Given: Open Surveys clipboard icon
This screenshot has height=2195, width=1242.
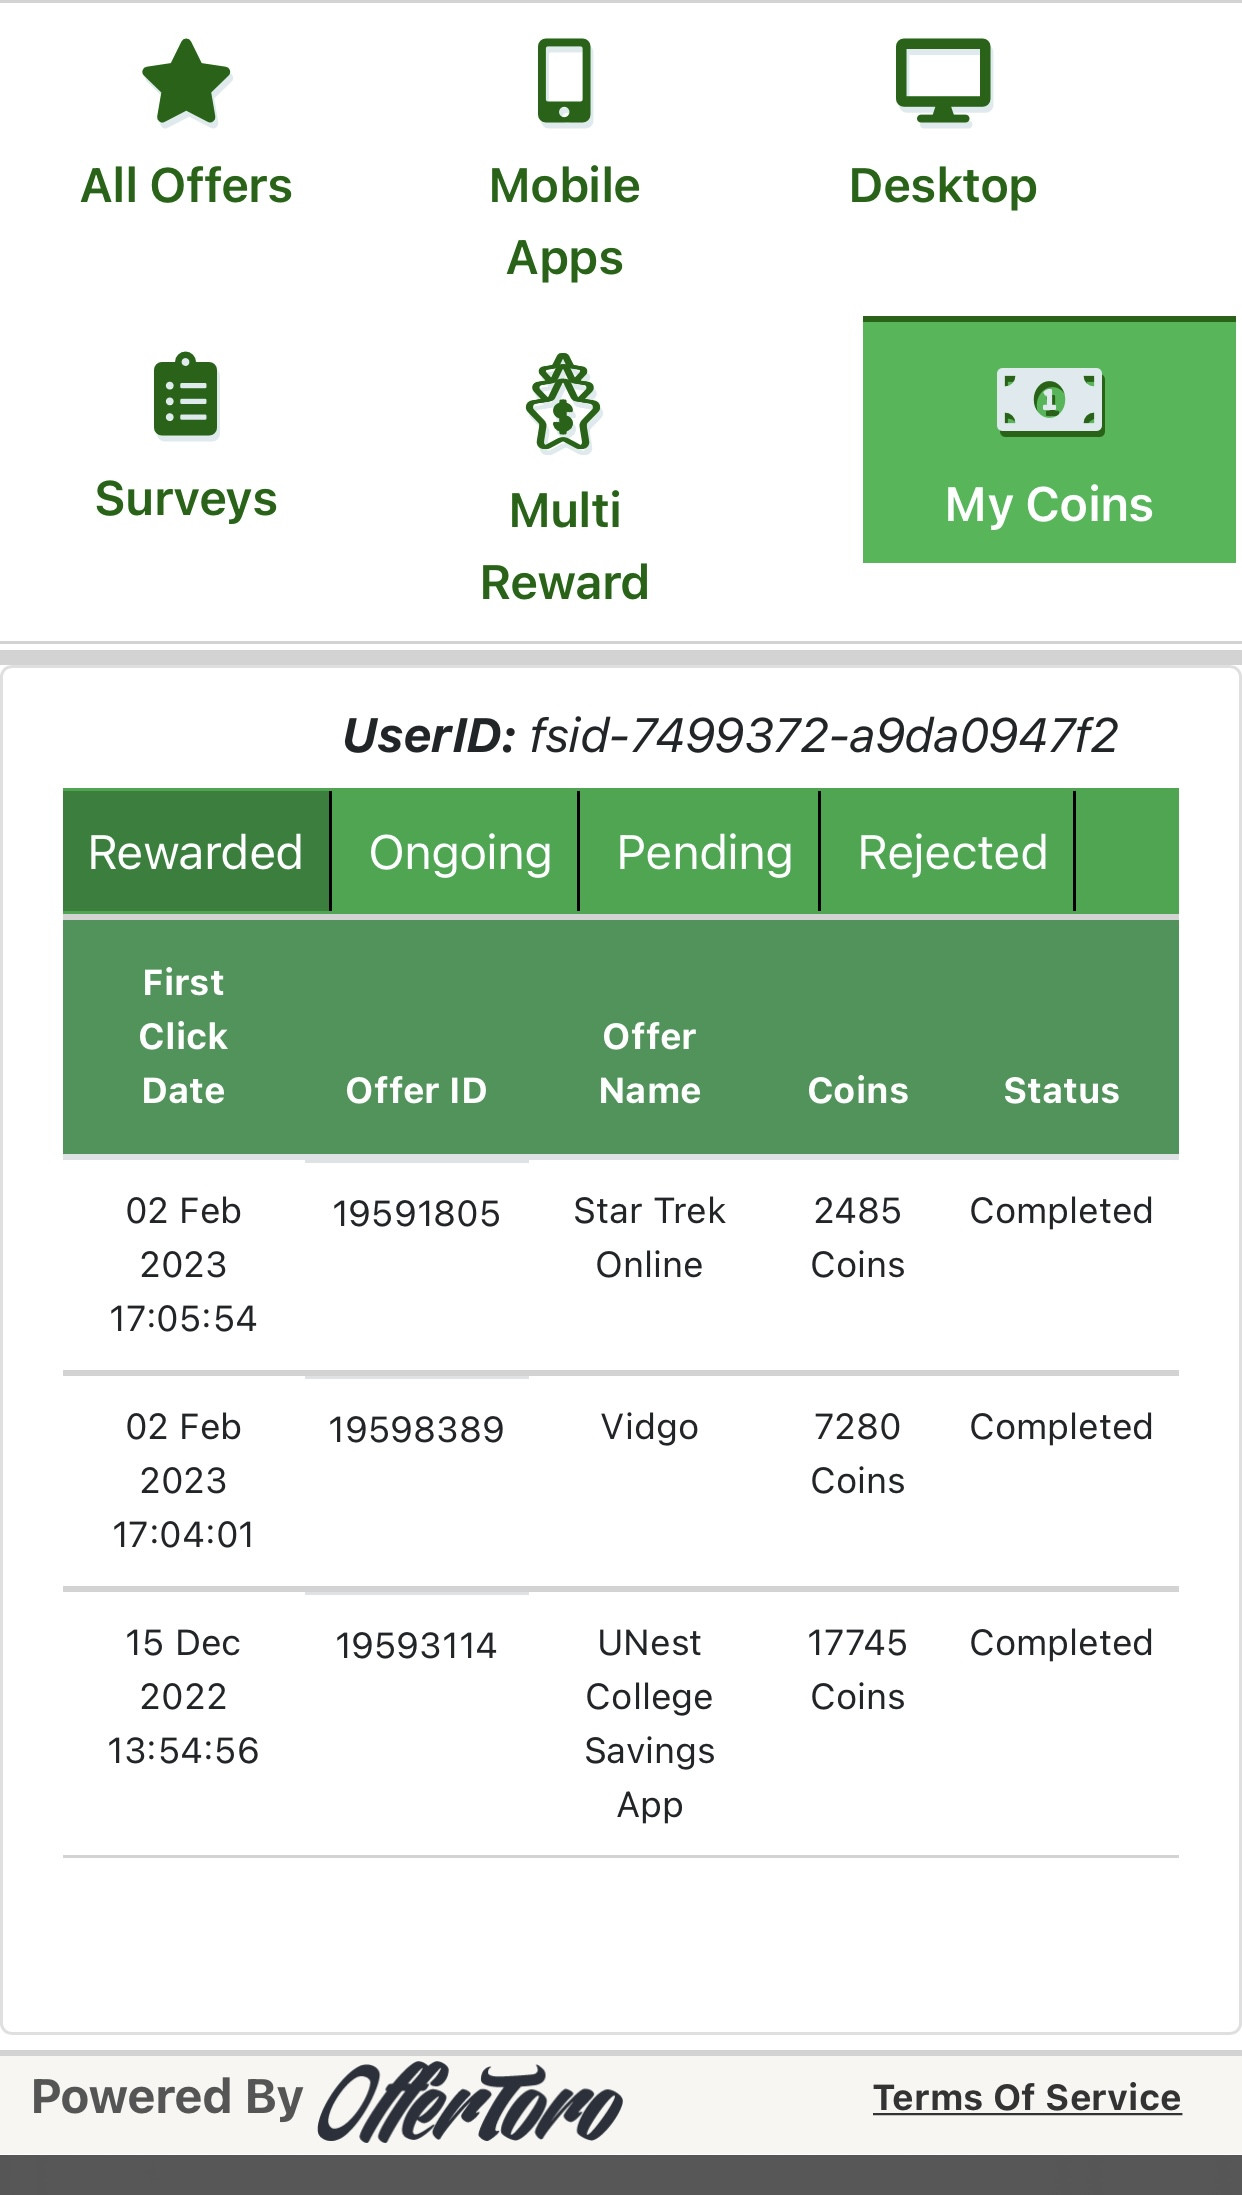Looking at the screenshot, I should click(186, 396).
